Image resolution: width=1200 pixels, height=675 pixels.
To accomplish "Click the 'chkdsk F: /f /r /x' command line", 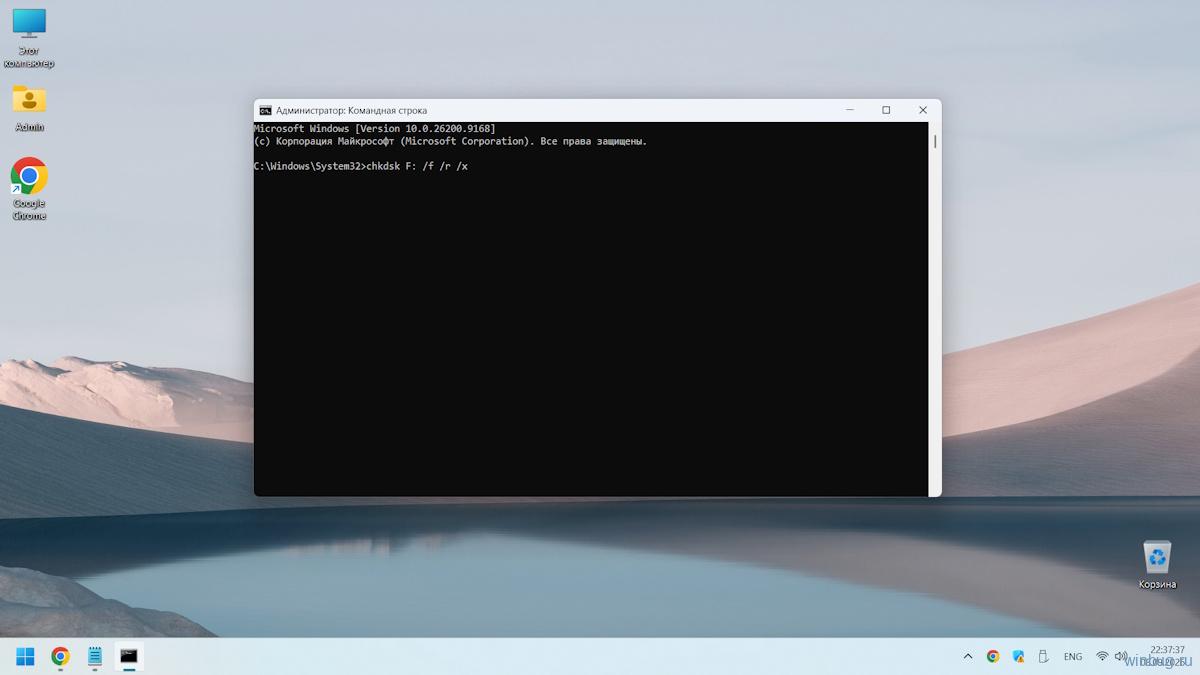I will coord(417,166).
